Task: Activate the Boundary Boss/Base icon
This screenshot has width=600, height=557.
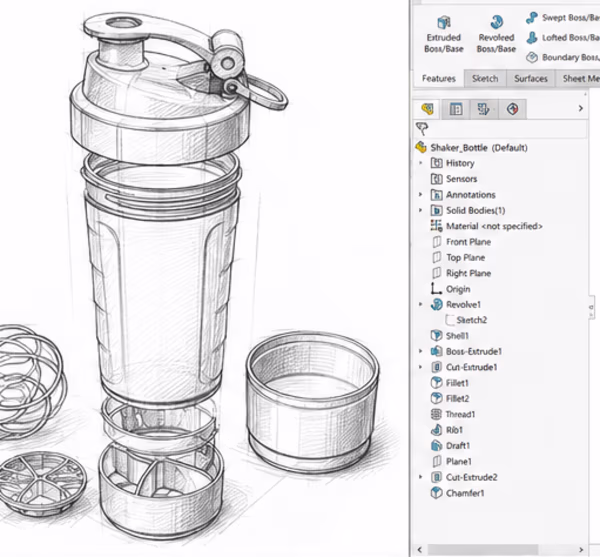Action: 532,57
